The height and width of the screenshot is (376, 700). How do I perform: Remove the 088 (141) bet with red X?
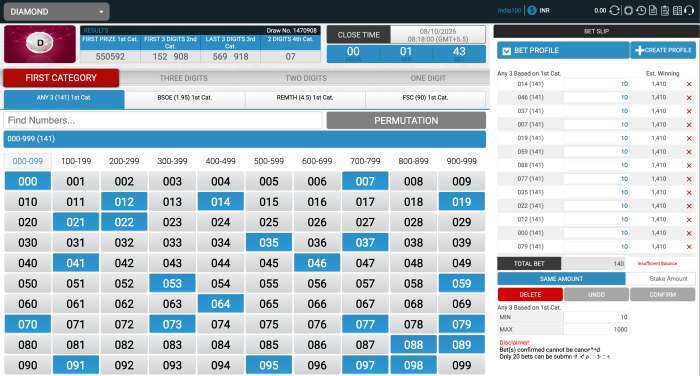(x=689, y=165)
